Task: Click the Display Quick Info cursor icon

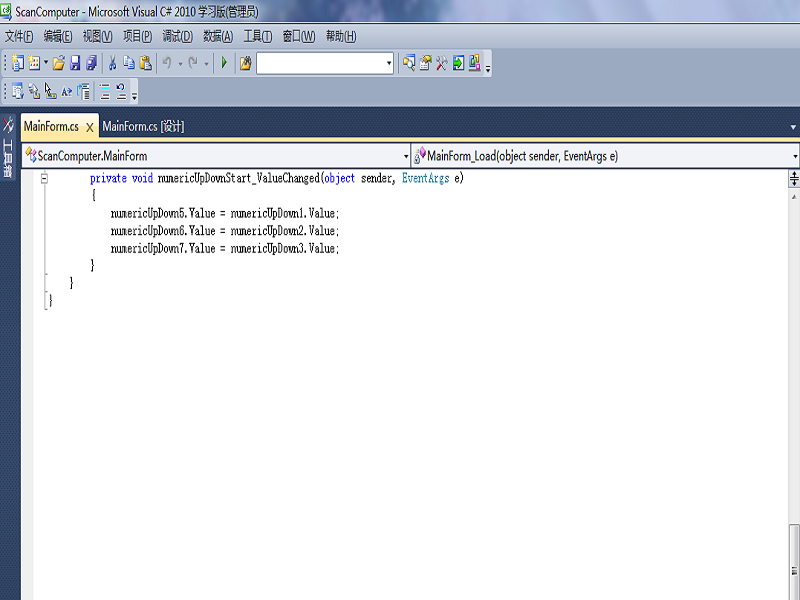Action: (x=50, y=92)
